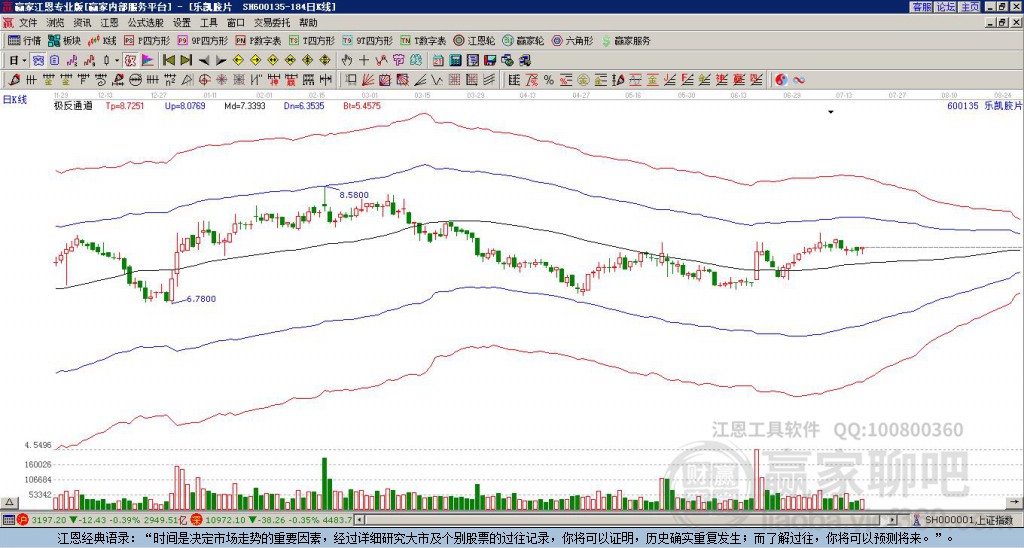
Task: Select the circled crosshair target tool
Action: tap(204, 80)
